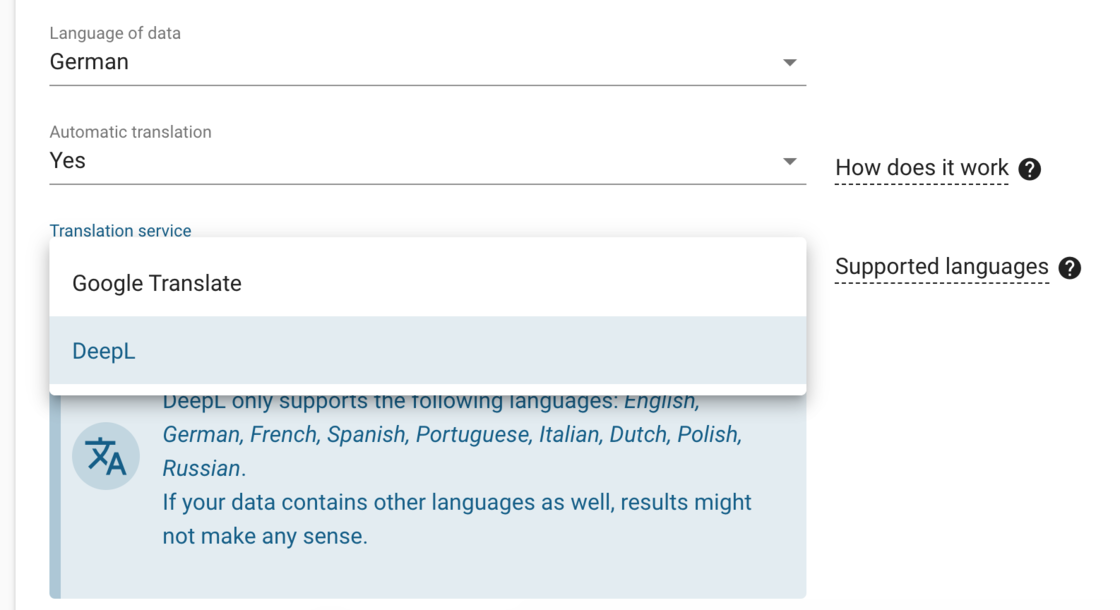Click the blue left border of the notice box
This screenshot has width=1120, height=610.
point(55,500)
